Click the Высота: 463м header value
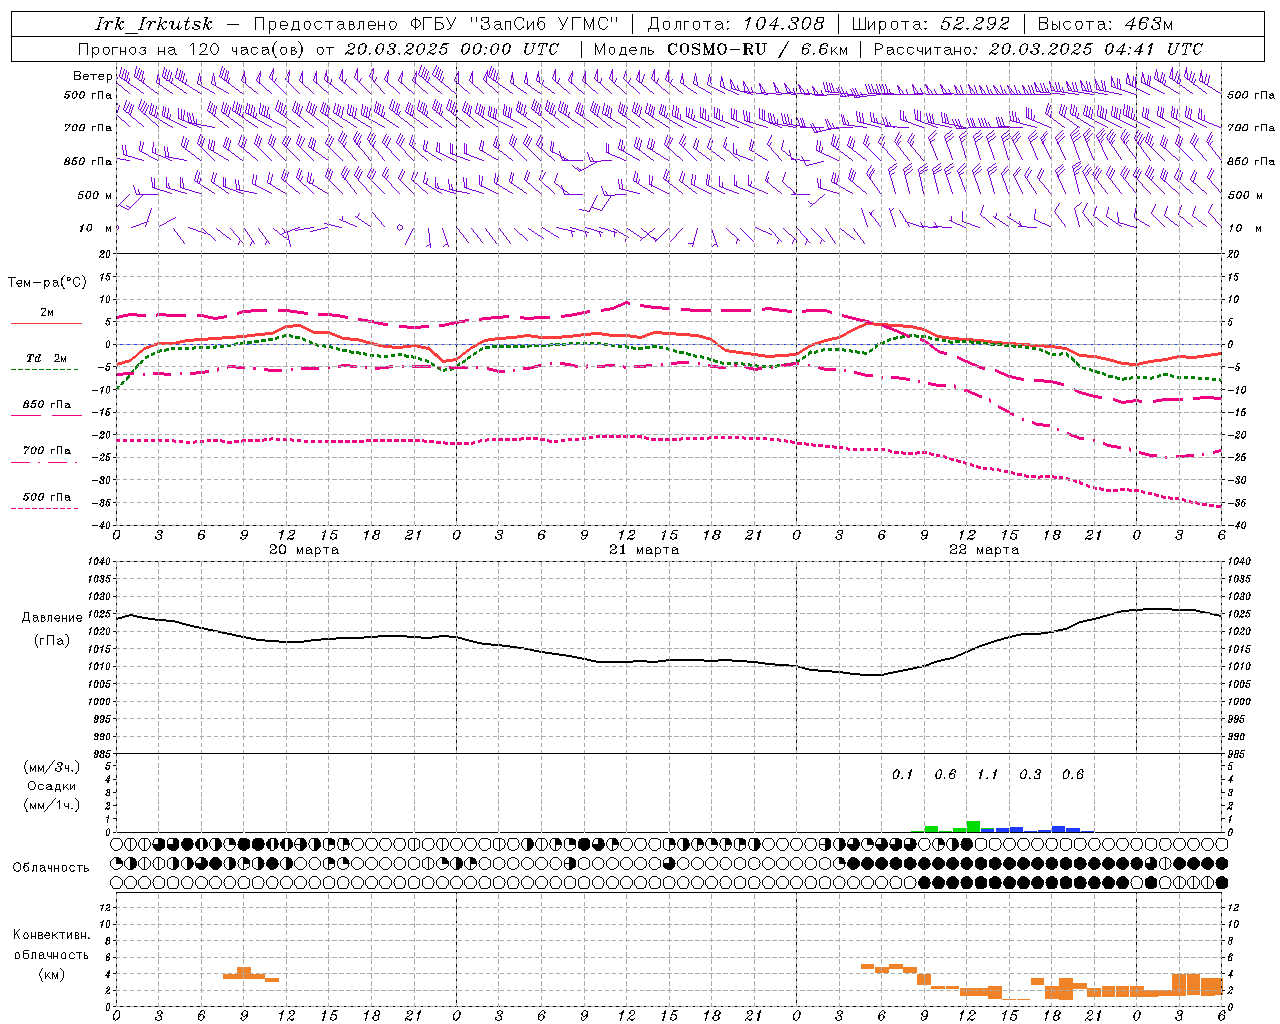 tap(1105, 24)
